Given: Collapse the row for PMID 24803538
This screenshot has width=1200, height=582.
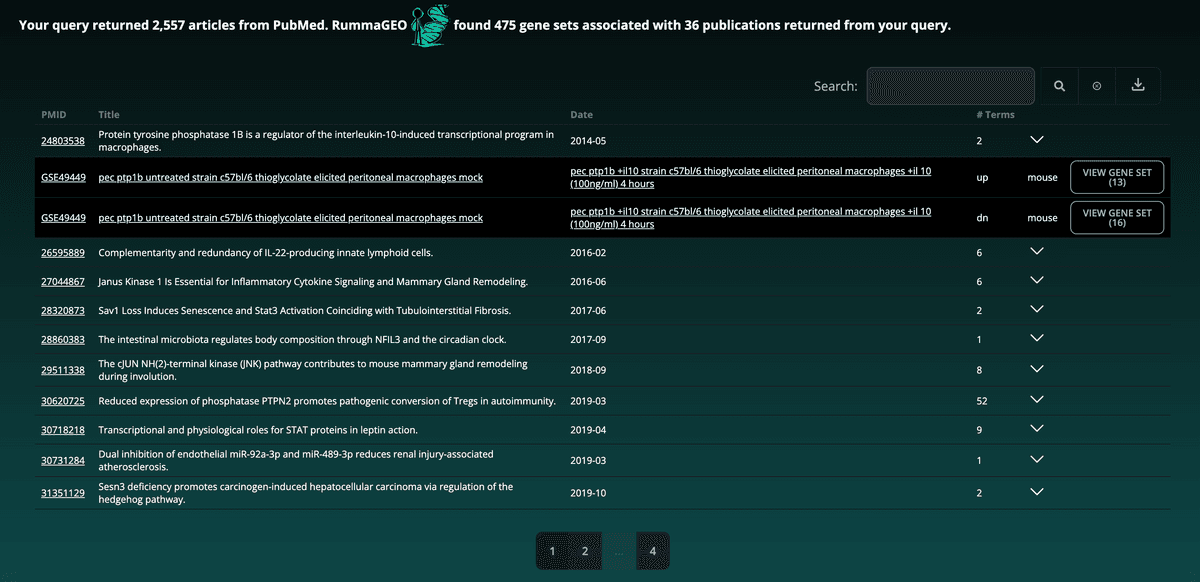Looking at the screenshot, I should (1037, 140).
